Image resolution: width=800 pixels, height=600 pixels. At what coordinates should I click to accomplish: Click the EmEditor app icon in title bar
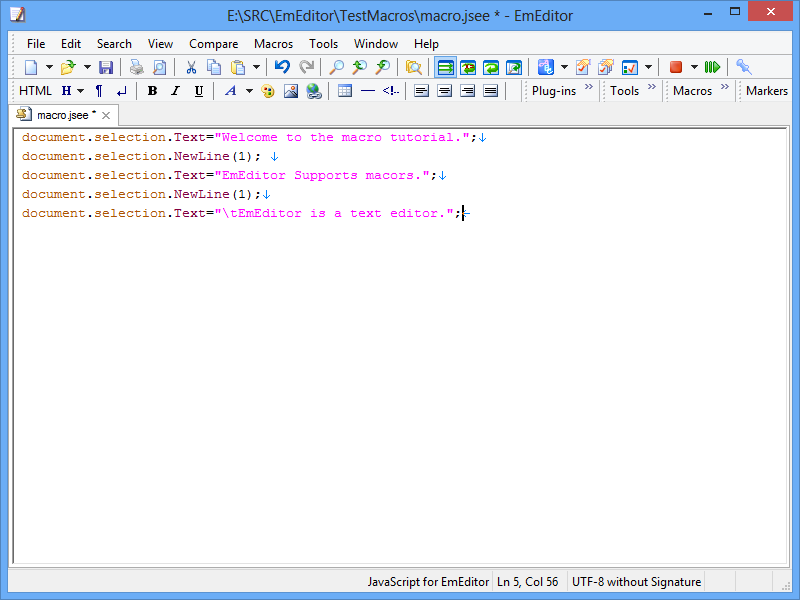click(x=17, y=14)
